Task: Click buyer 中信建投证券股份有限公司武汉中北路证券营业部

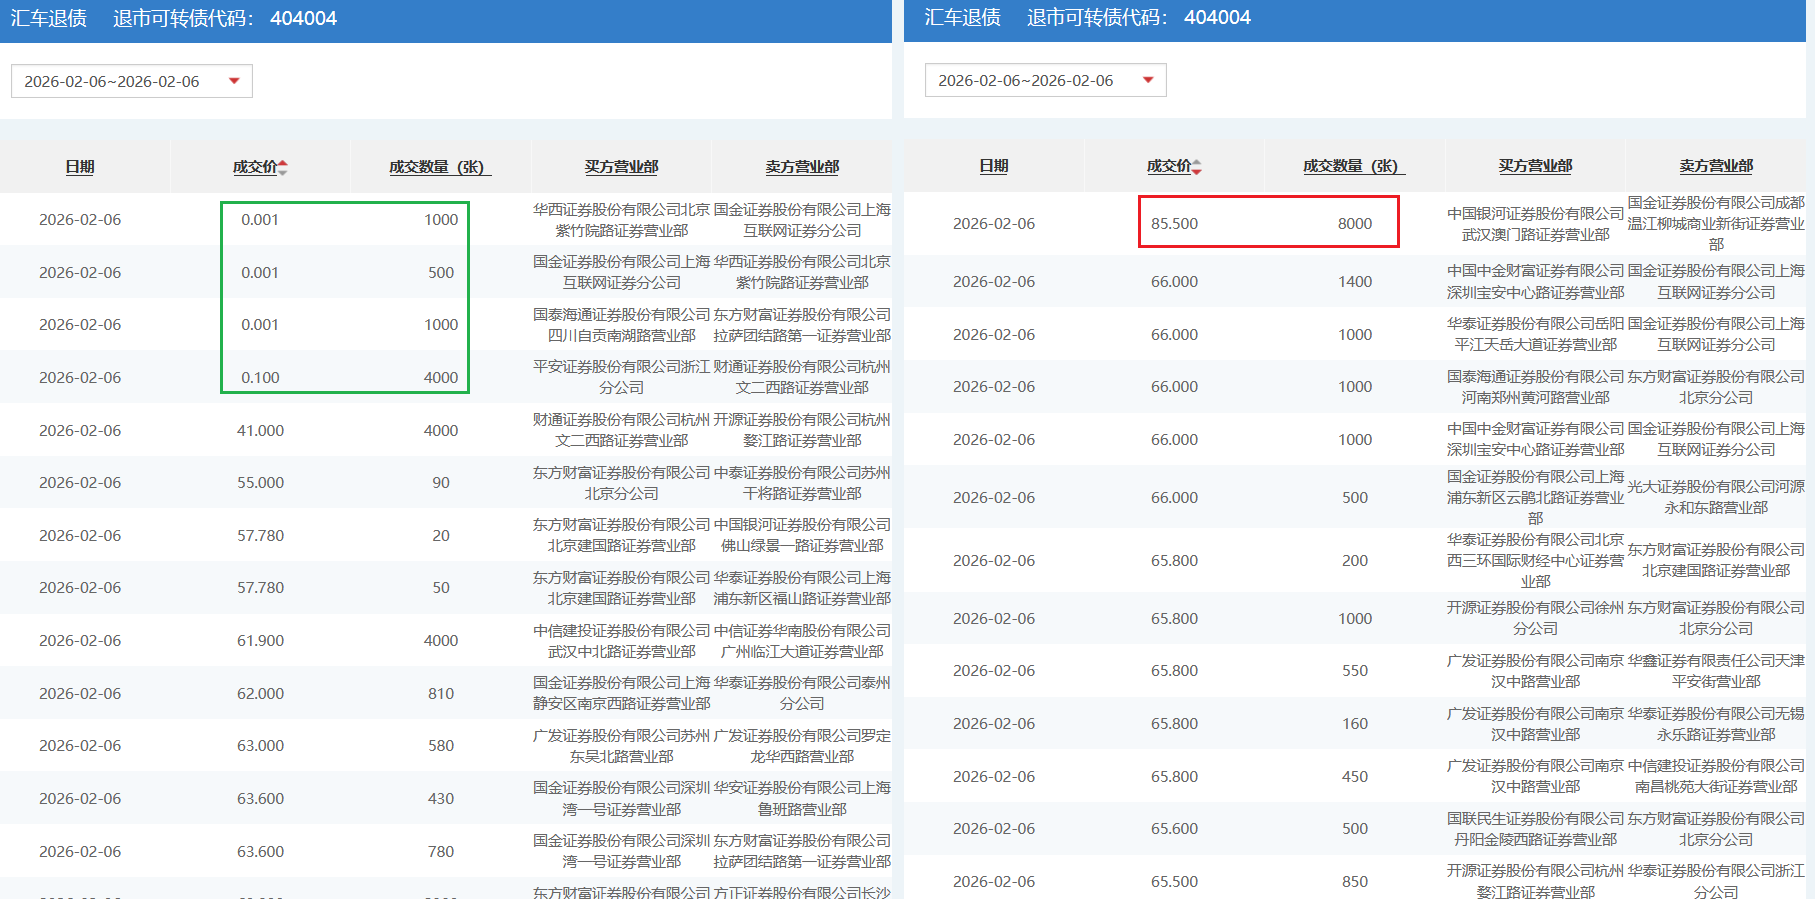Action: point(621,641)
